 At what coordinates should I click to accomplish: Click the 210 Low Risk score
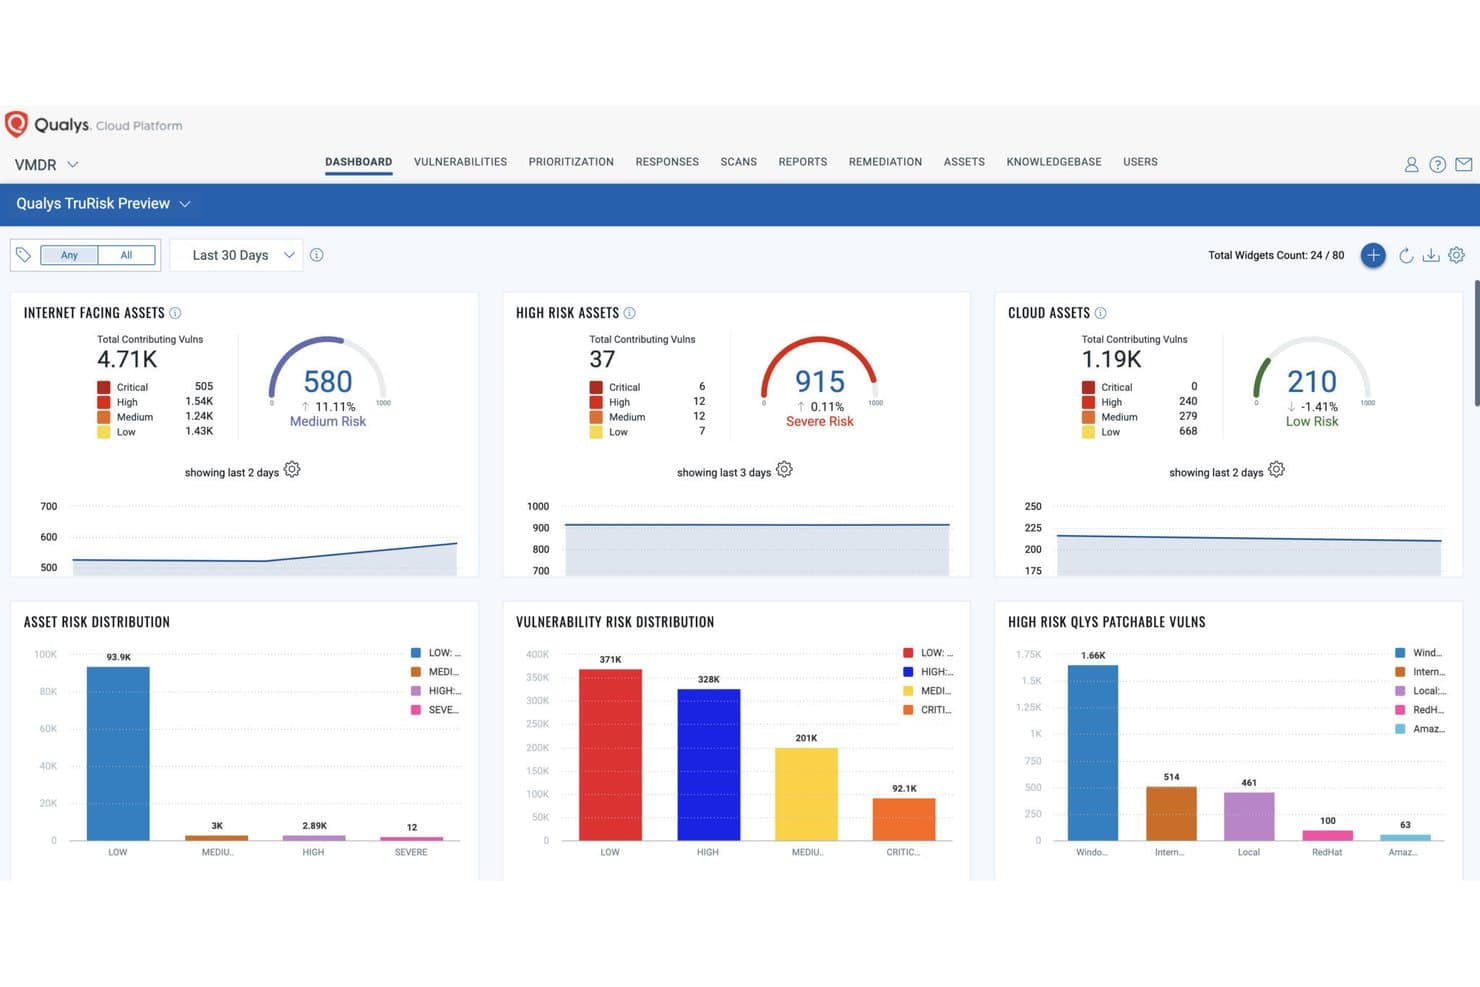[x=1312, y=383]
